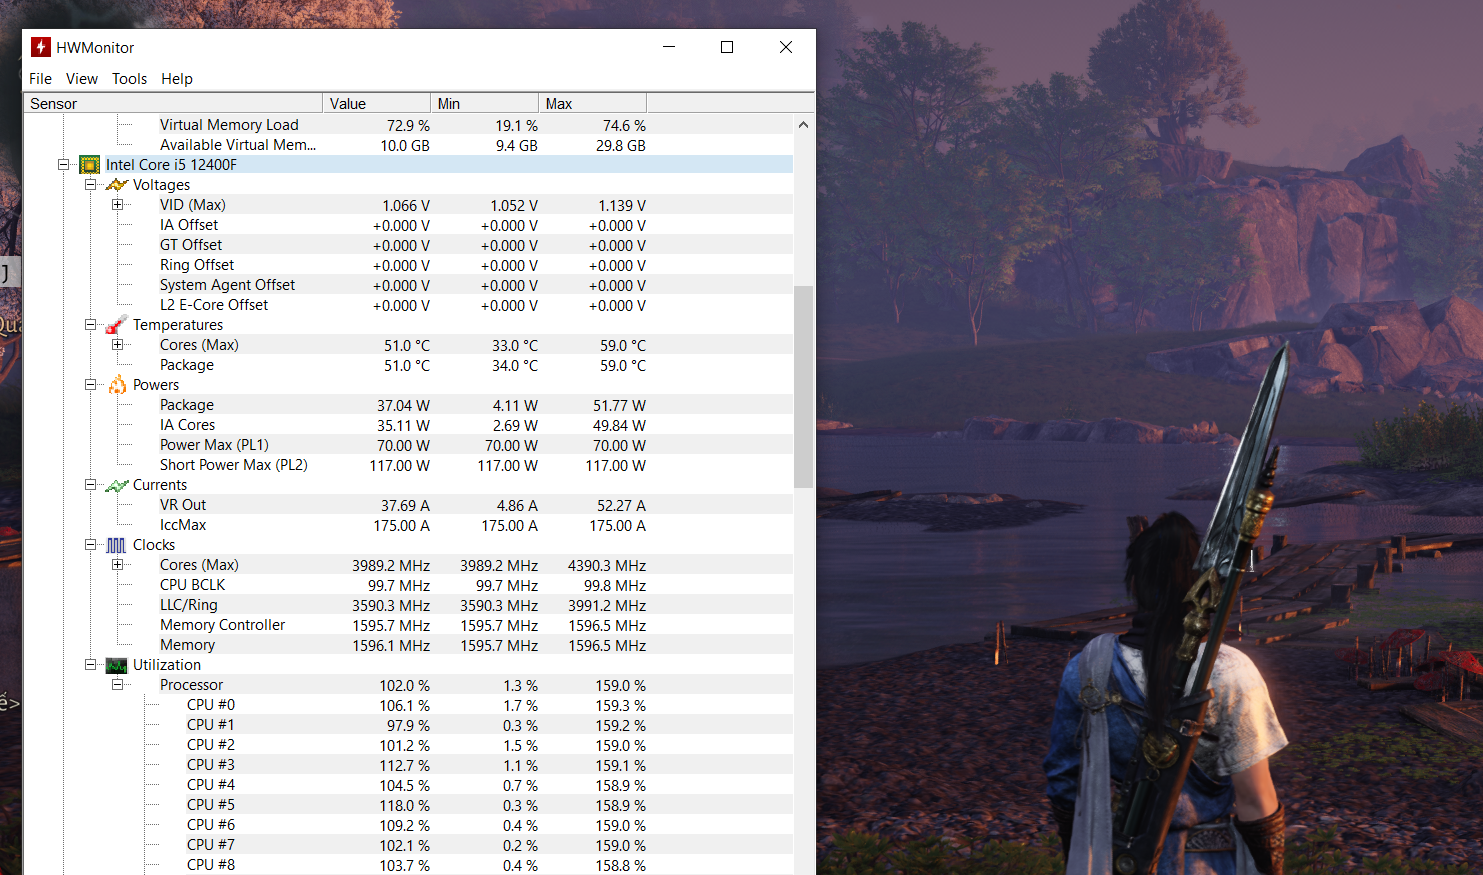Click the Voltages section icon
The height and width of the screenshot is (875, 1483).
pyautogui.click(x=117, y=185)
